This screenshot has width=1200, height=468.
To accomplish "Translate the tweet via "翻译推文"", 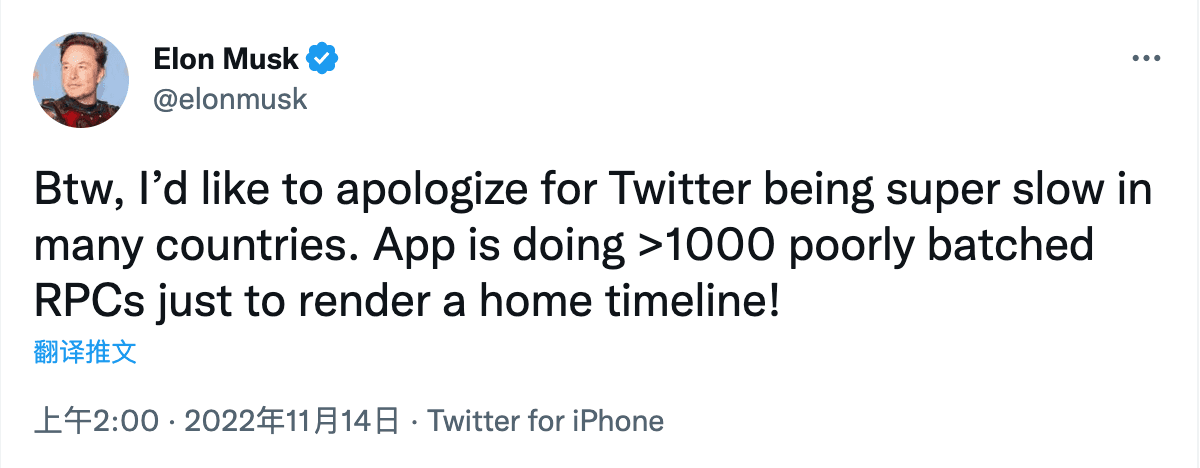I will pos(85,352).
